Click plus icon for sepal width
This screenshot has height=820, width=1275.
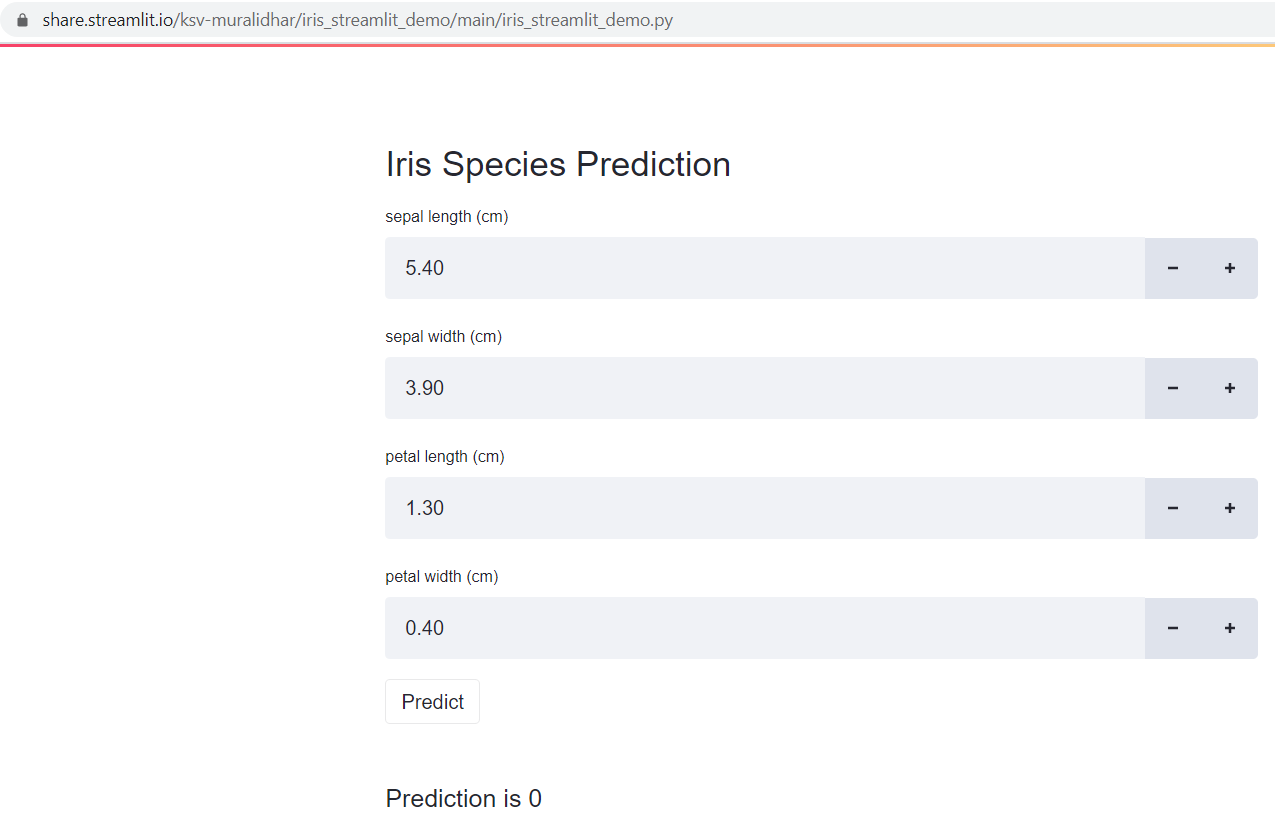[1230, 388]
